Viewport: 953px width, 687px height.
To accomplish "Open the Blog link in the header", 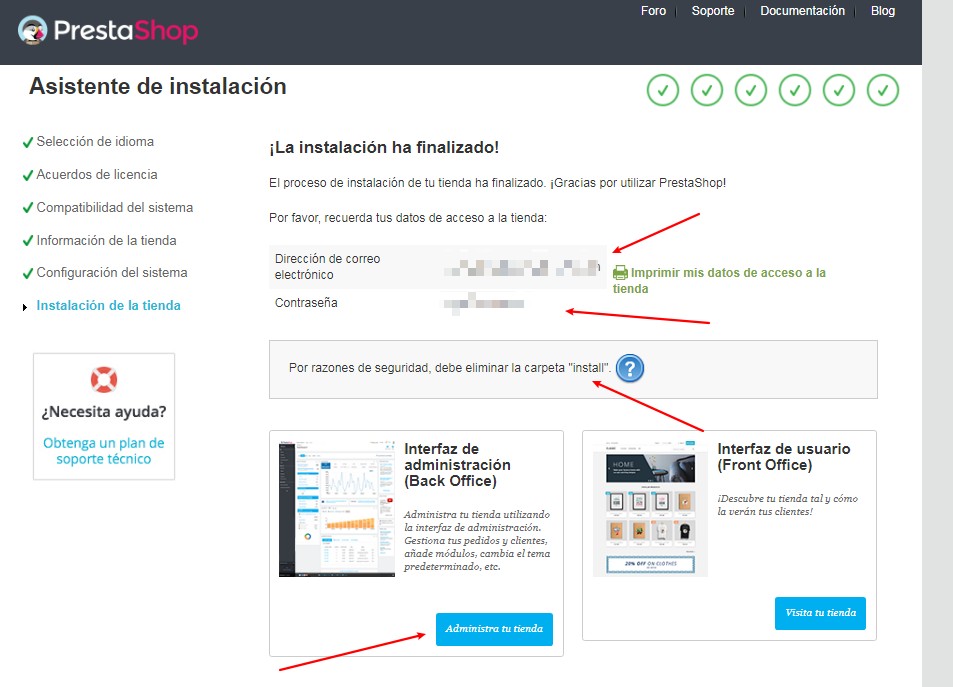I will pyautogui.click(x=882, y=11).
